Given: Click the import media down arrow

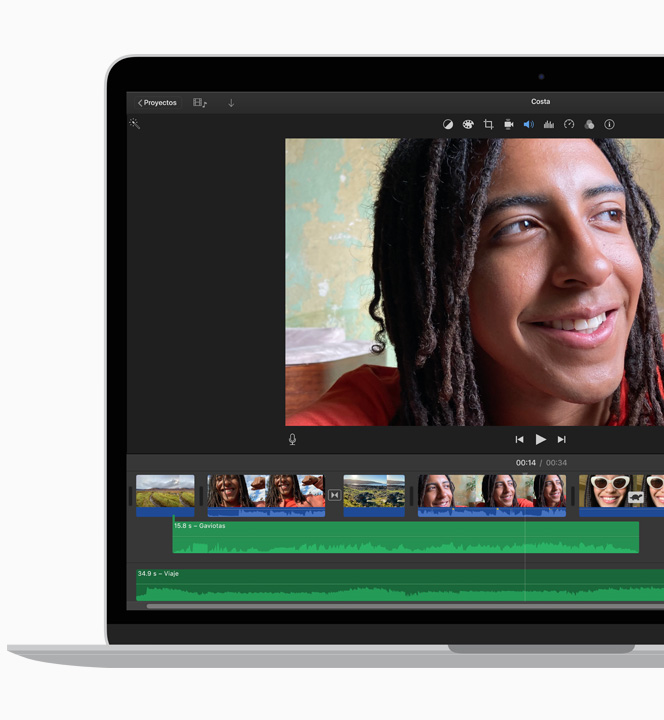Looking at the screenshot, I should pos(231,103).
